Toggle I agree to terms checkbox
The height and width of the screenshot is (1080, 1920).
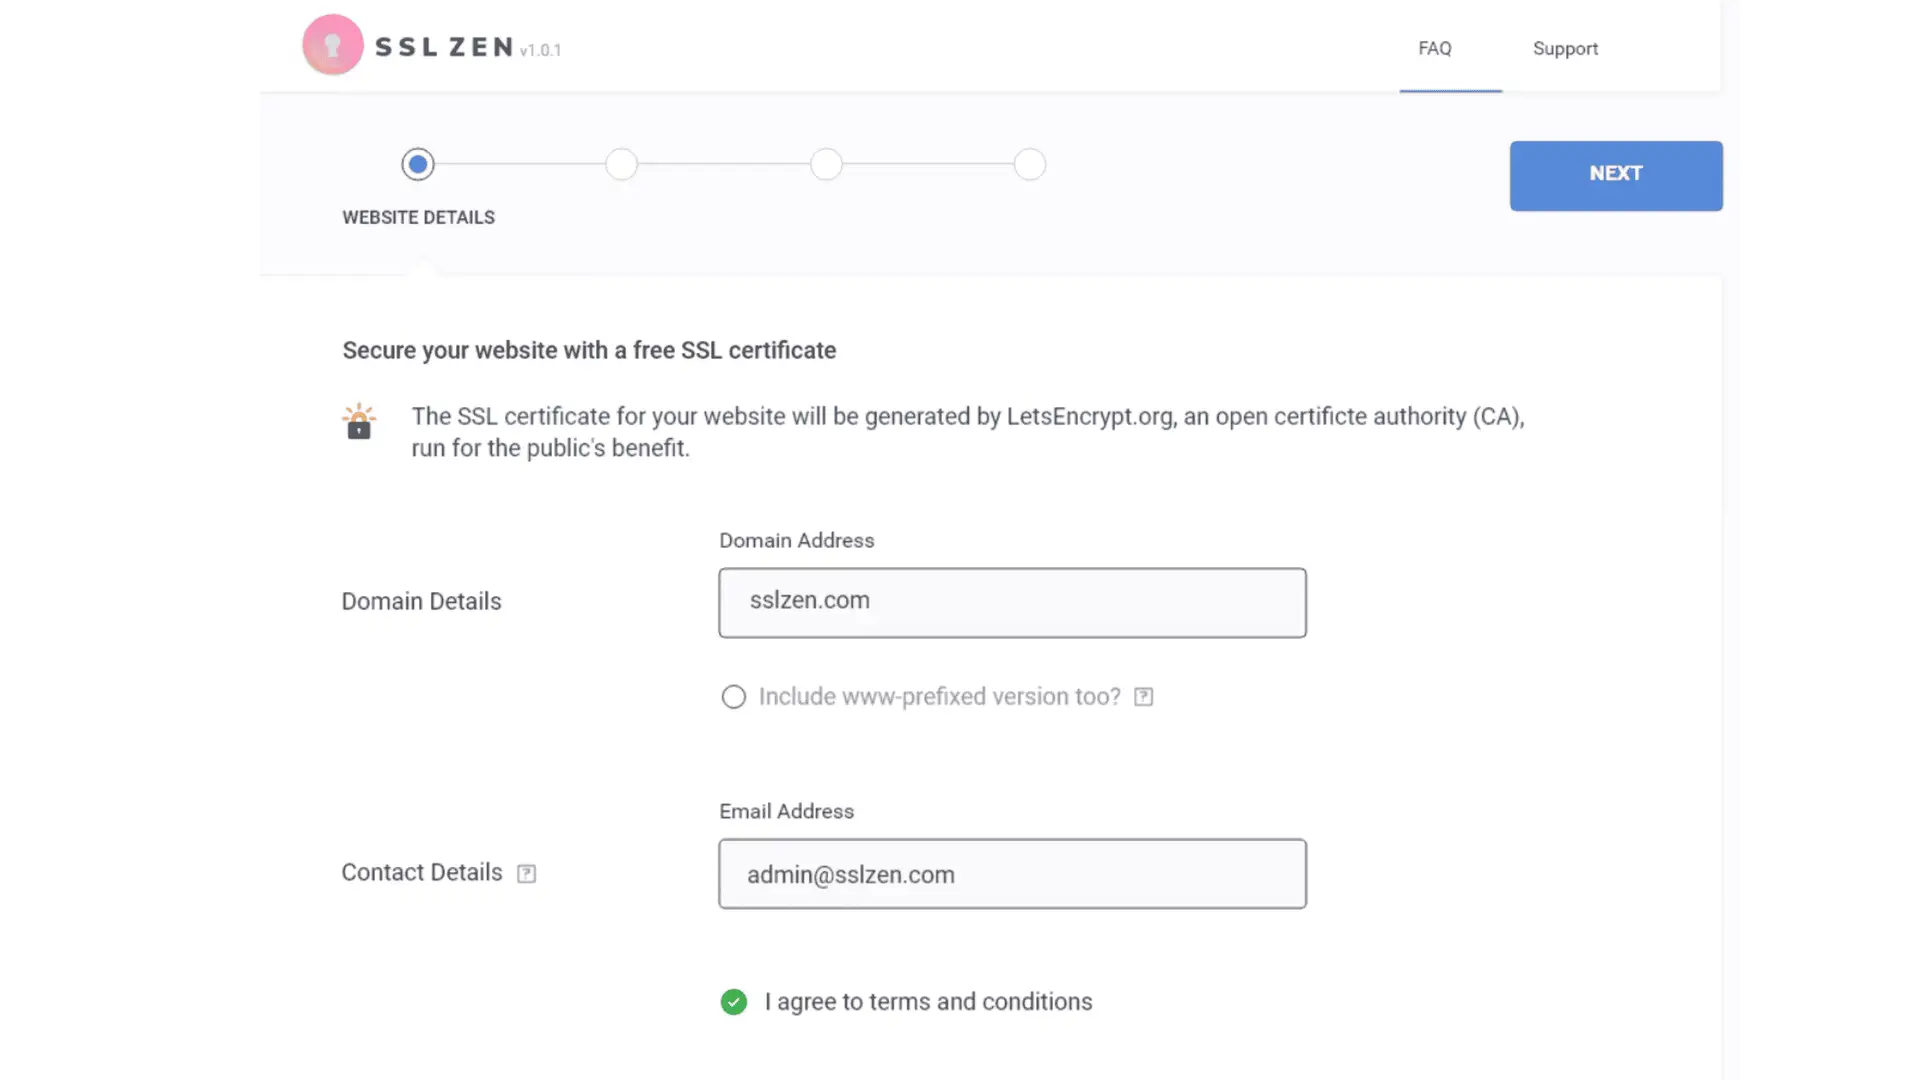point(734,1002)
